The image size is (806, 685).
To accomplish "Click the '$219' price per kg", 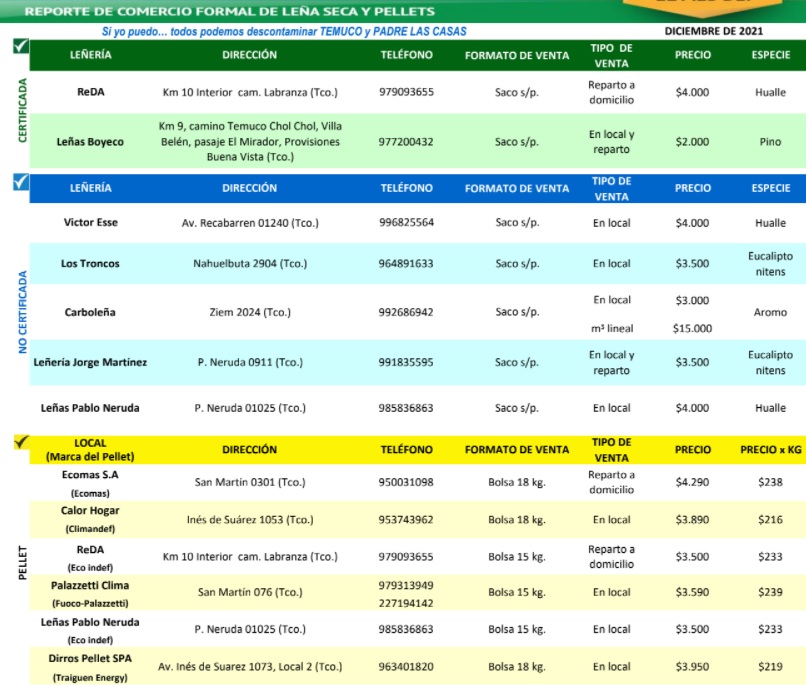I will pos(770,667).
